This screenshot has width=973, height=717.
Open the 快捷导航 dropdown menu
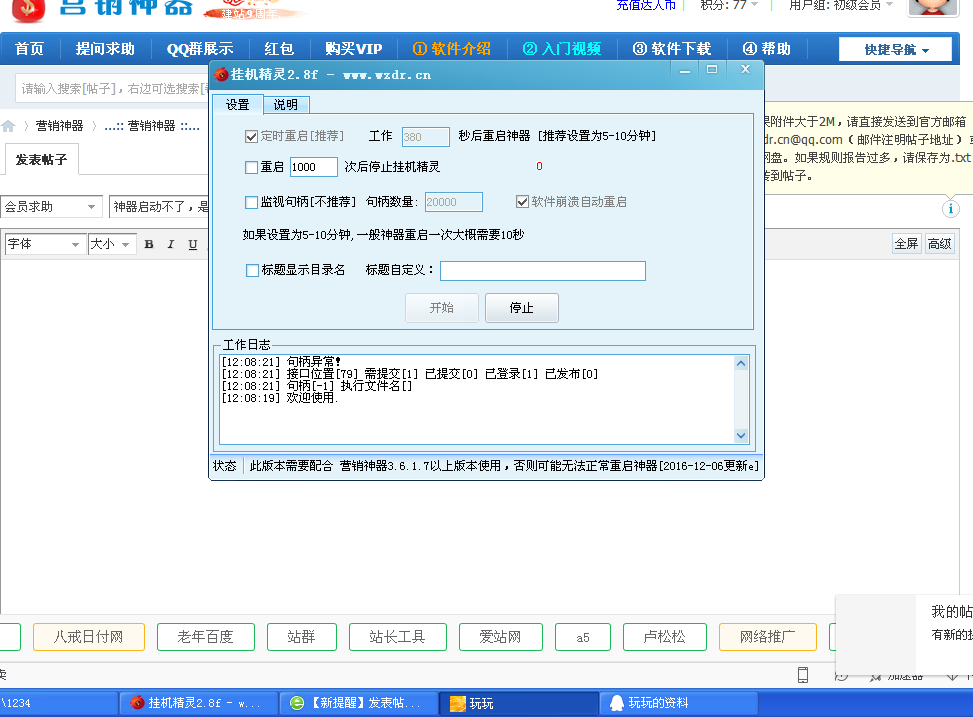[x=895, y=50]
